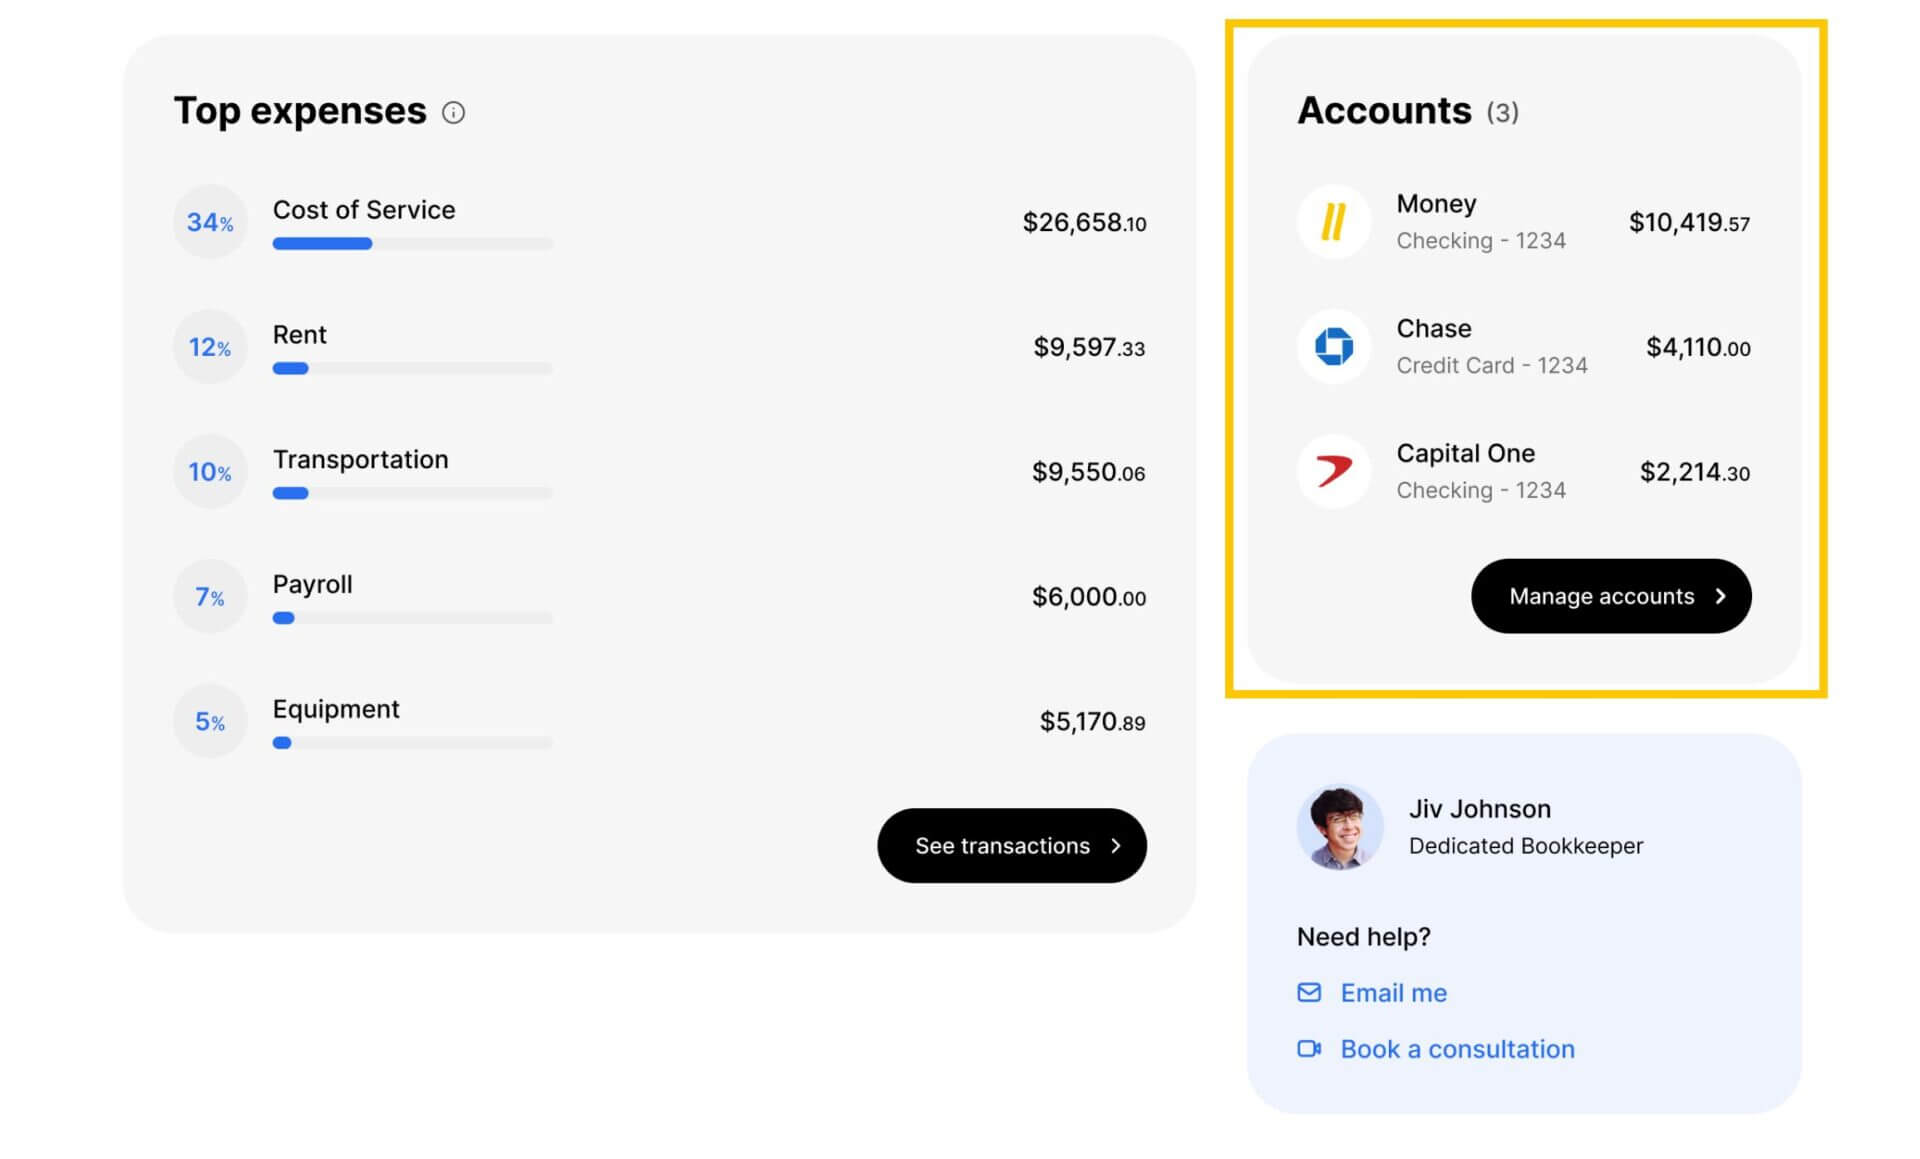Image resolution: width=1920 pixels, height=1159 pixels.
Task: Click the Equipment progress bar
Action: tap(412, 743)
